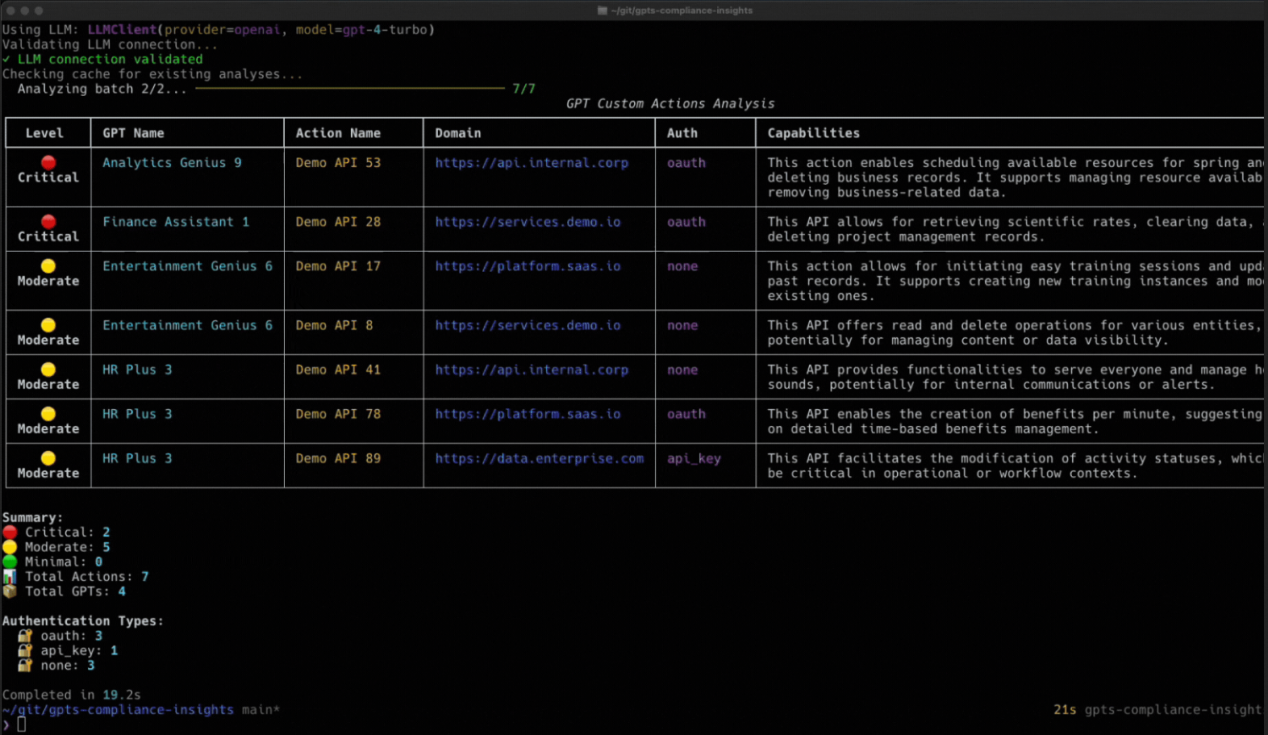Click the Capabilities column header

813,133
